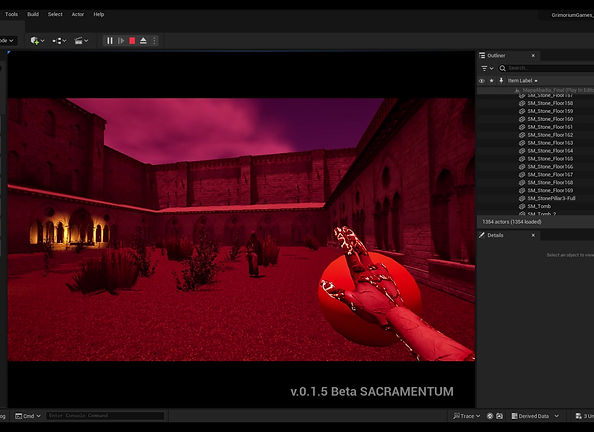The image size is (594, 432).
Task: Select SM_Stone_Floor167 in the Outliner
Action: (536, 175)
